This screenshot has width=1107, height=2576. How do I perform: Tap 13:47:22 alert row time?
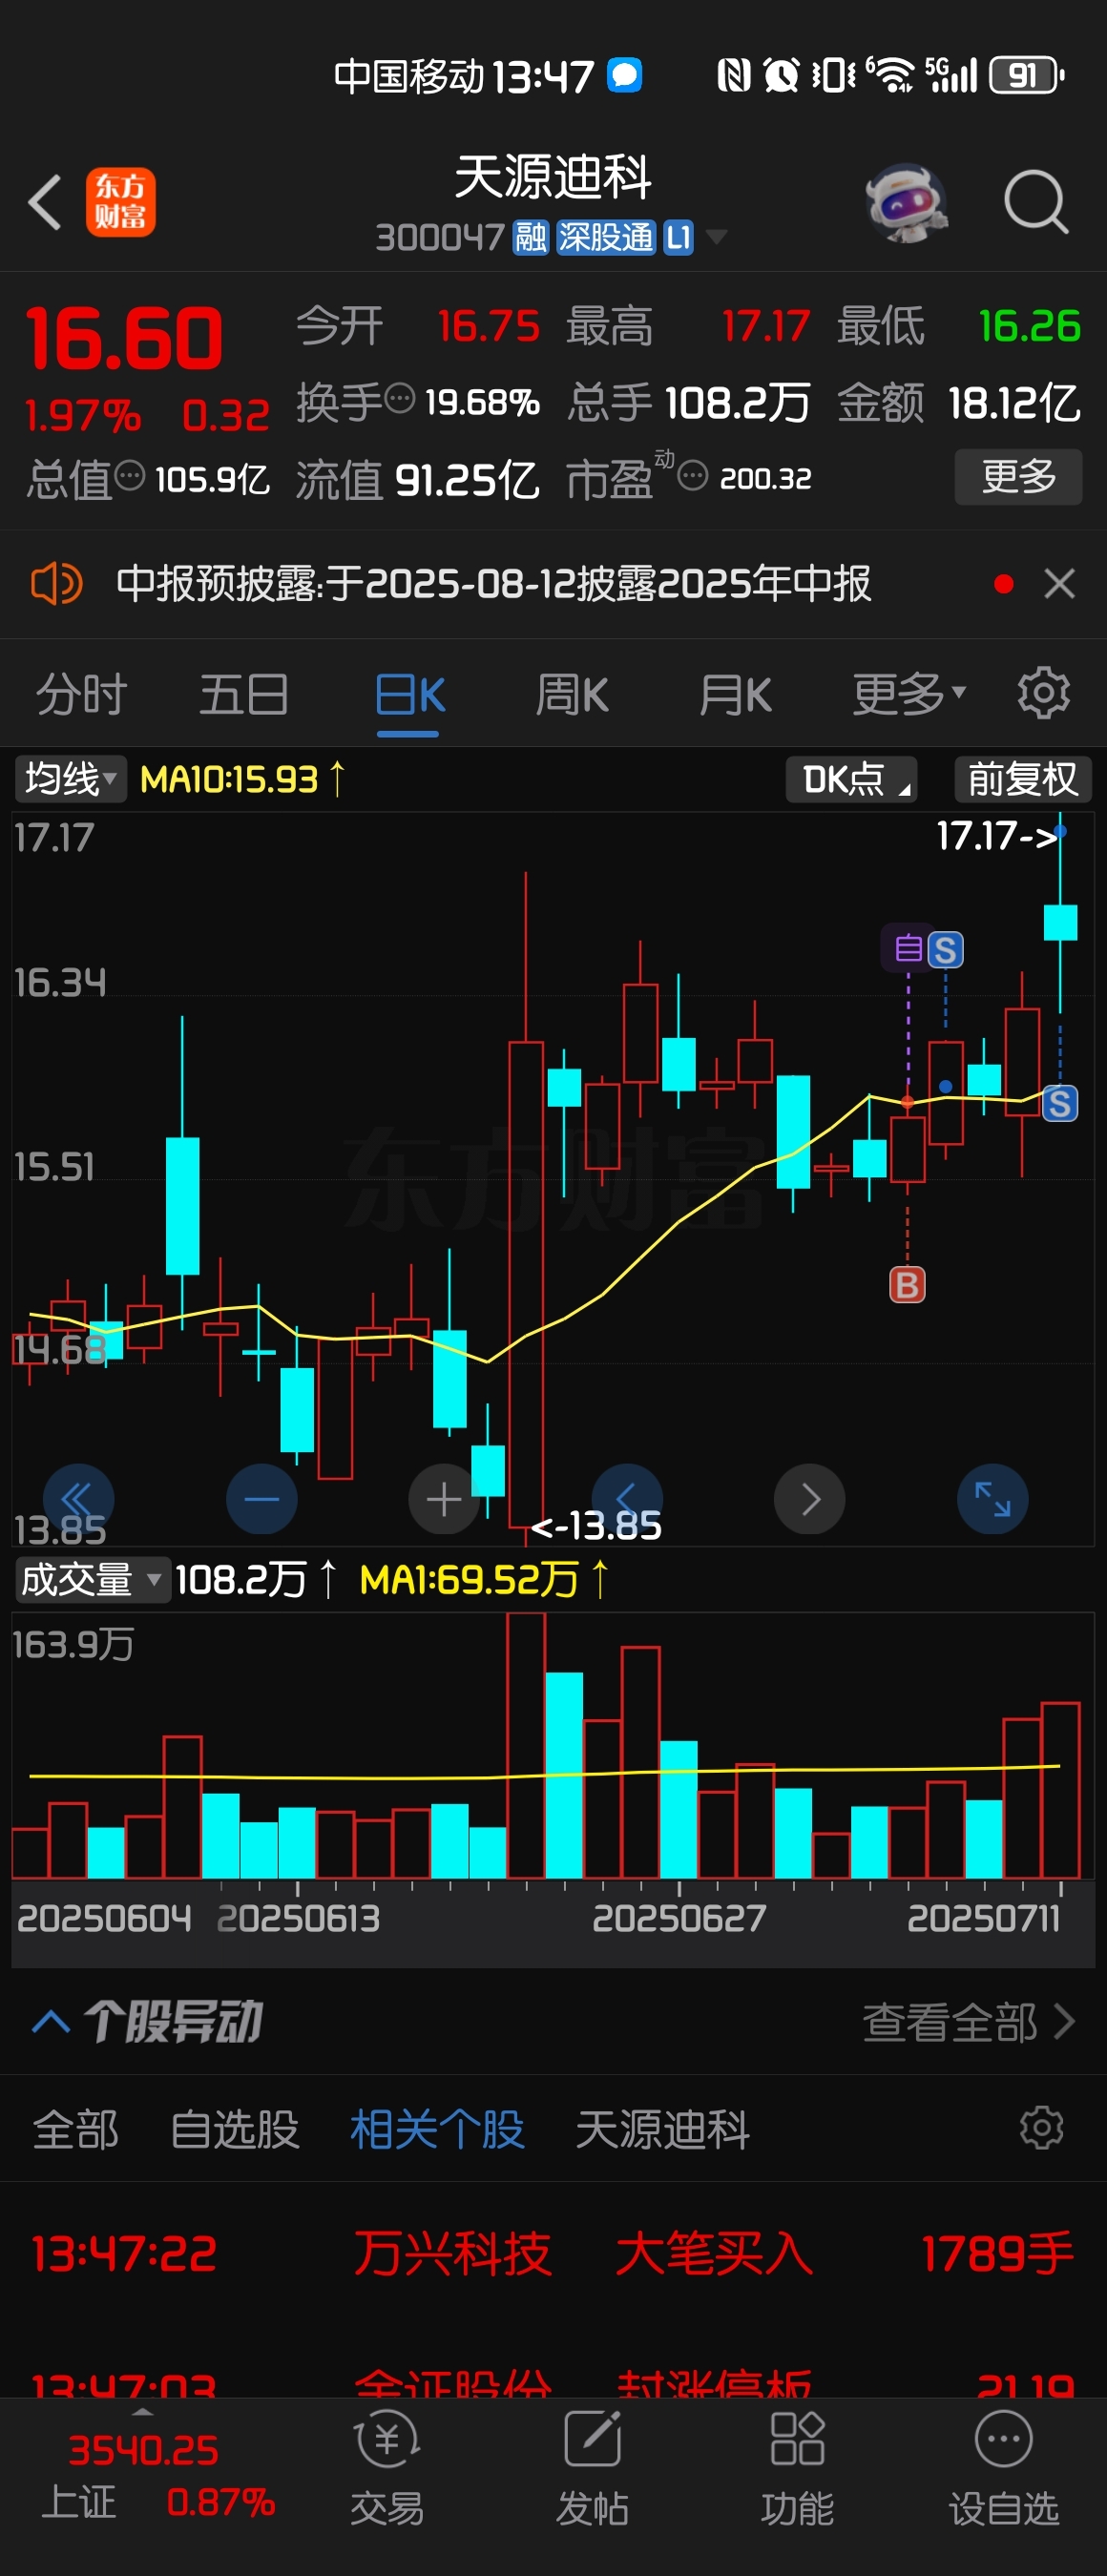click(124, 2254)
